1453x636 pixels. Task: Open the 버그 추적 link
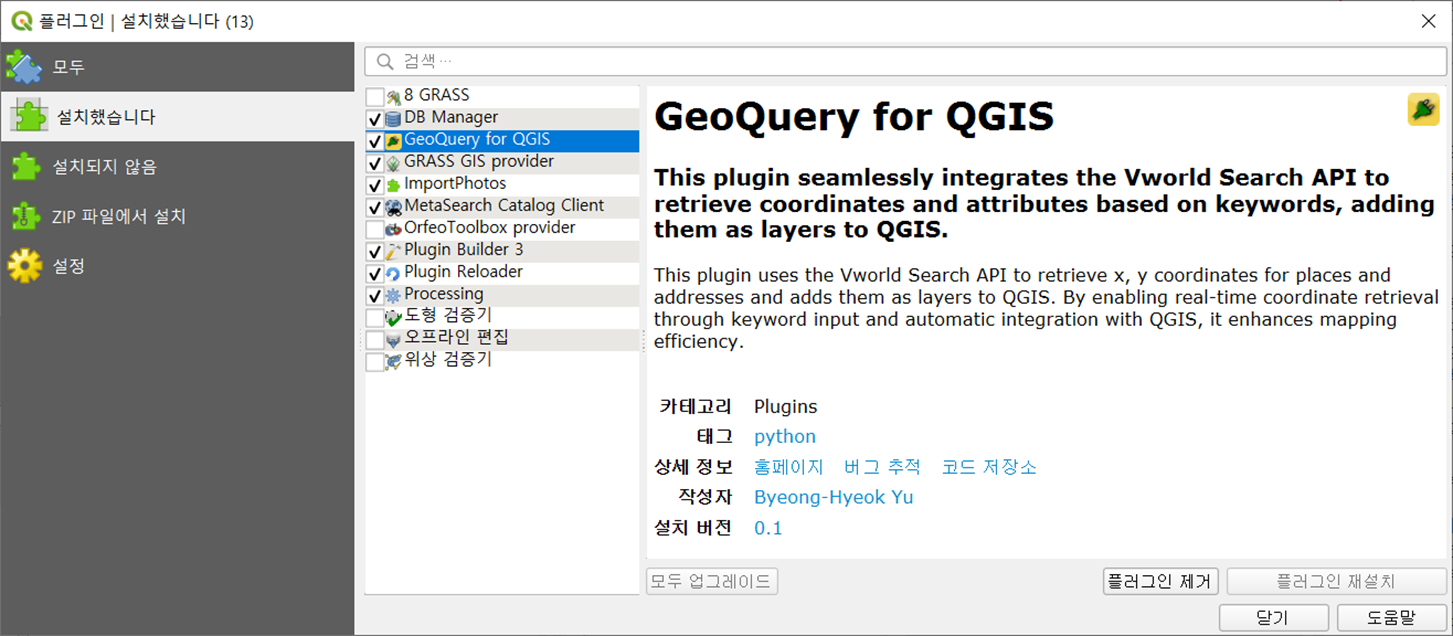pos(881,467)
